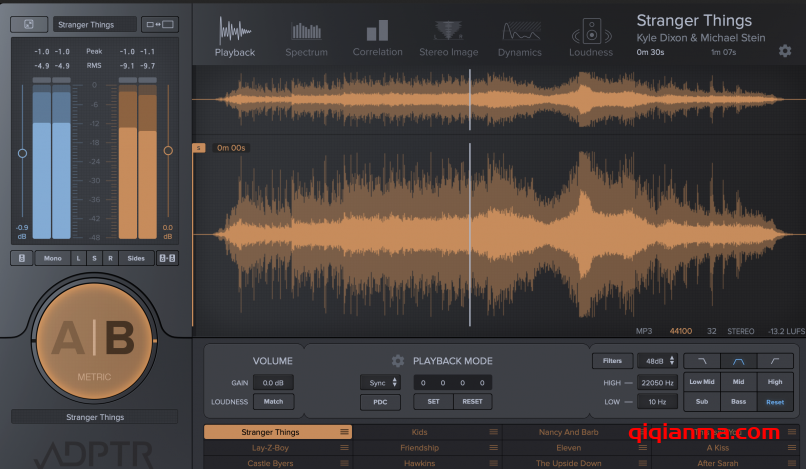Open menu icon on Stranger Things row

pos(344,432)
